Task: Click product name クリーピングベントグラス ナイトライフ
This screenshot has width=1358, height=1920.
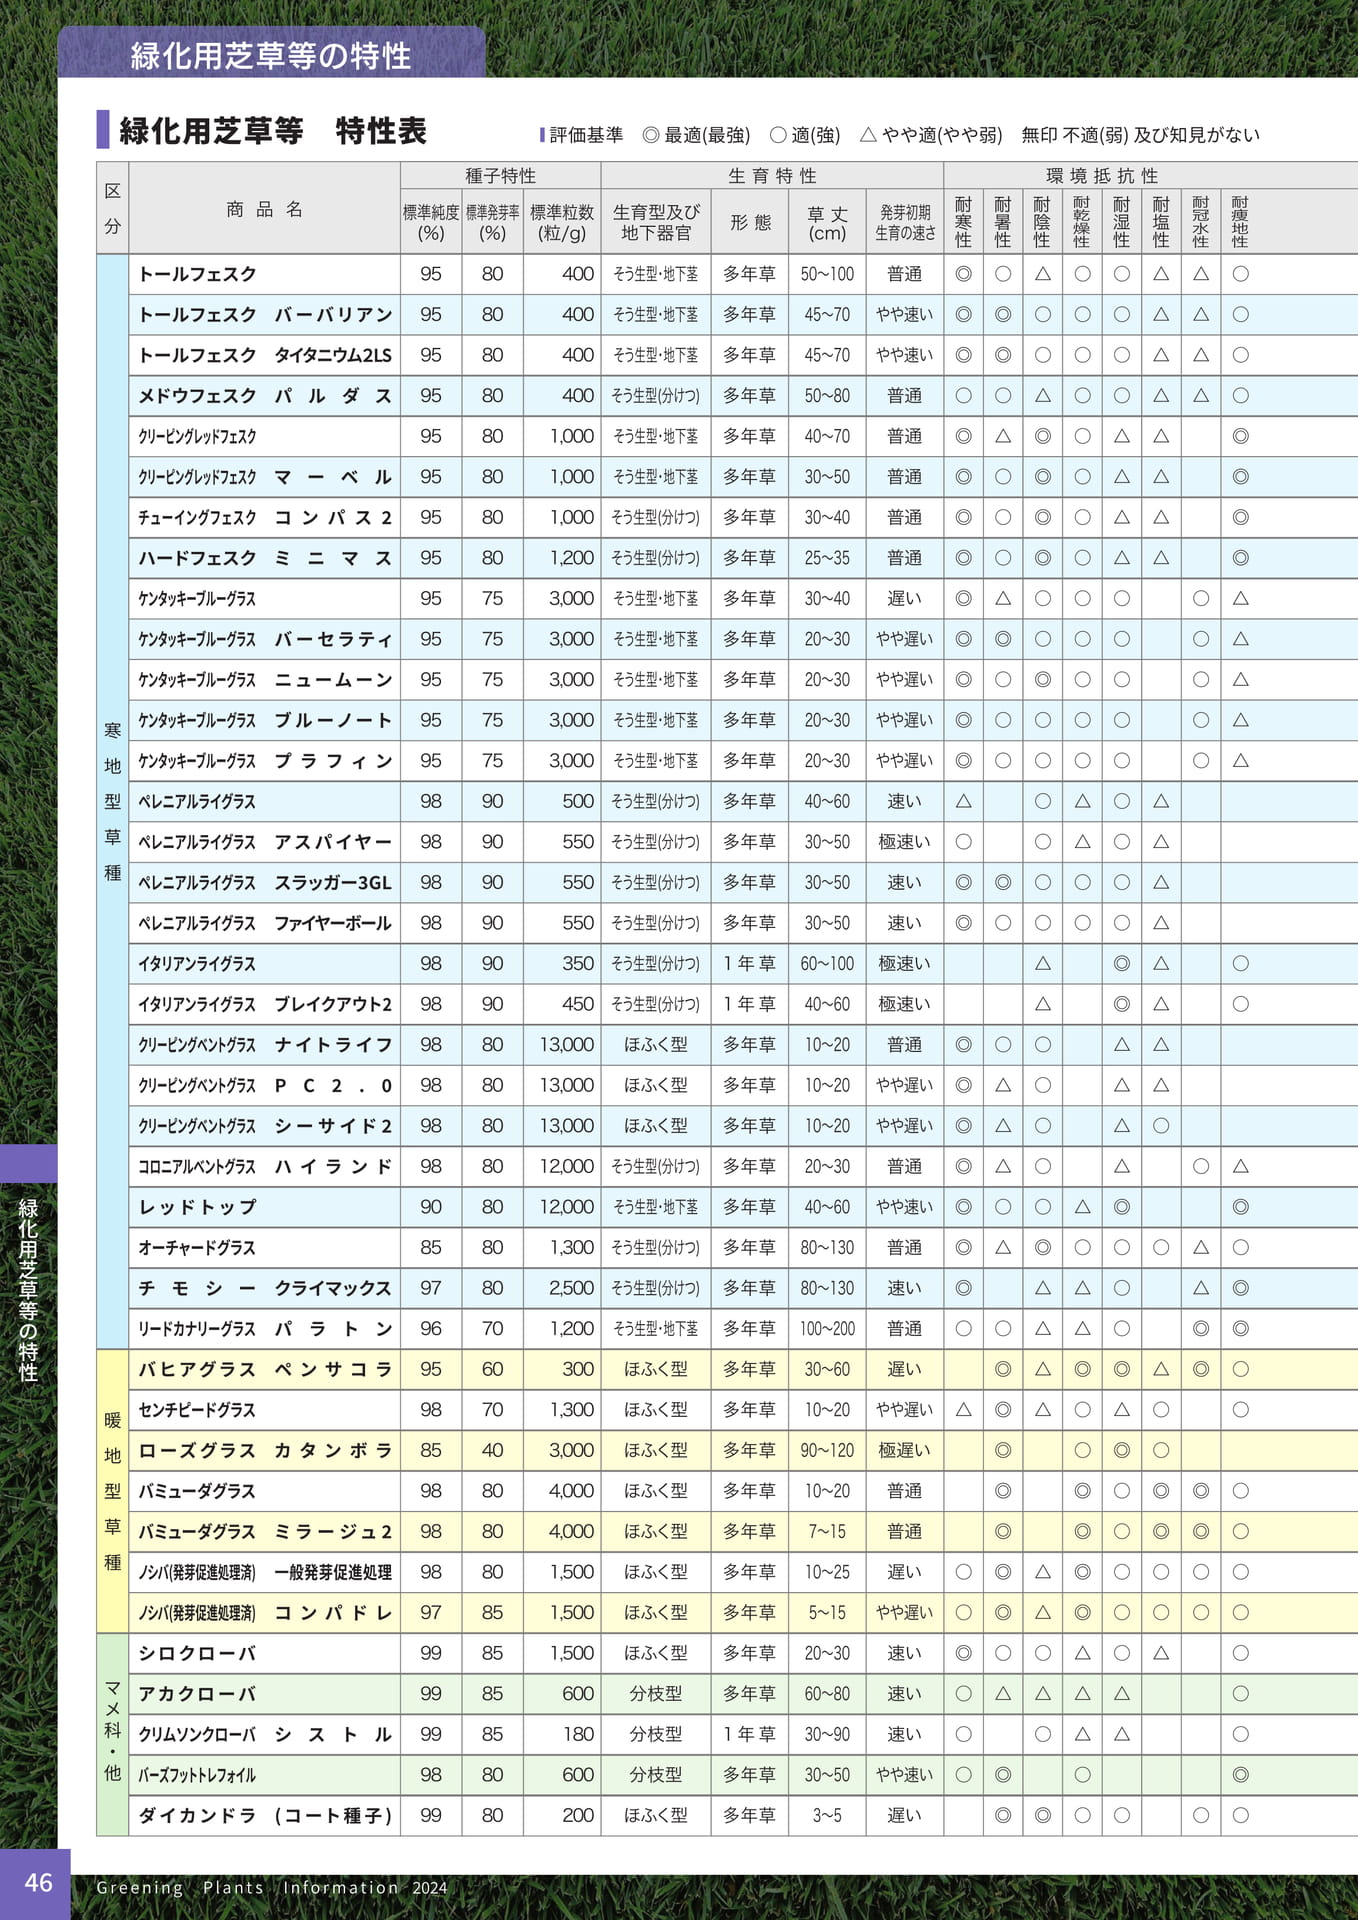Action: (265, 1045)
